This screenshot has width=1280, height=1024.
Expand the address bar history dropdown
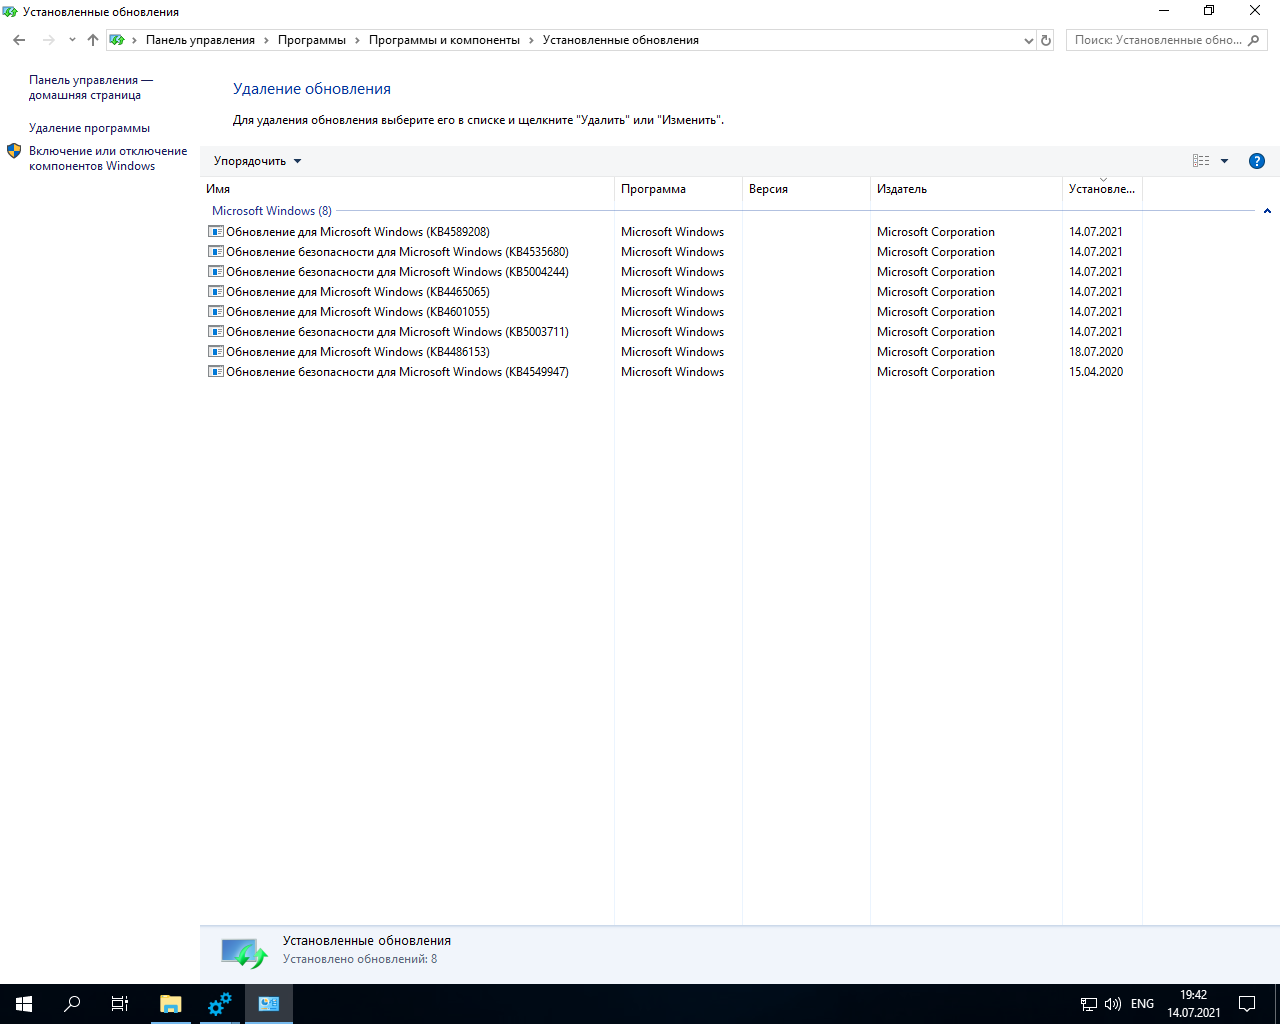click(x=1029, y=40)
